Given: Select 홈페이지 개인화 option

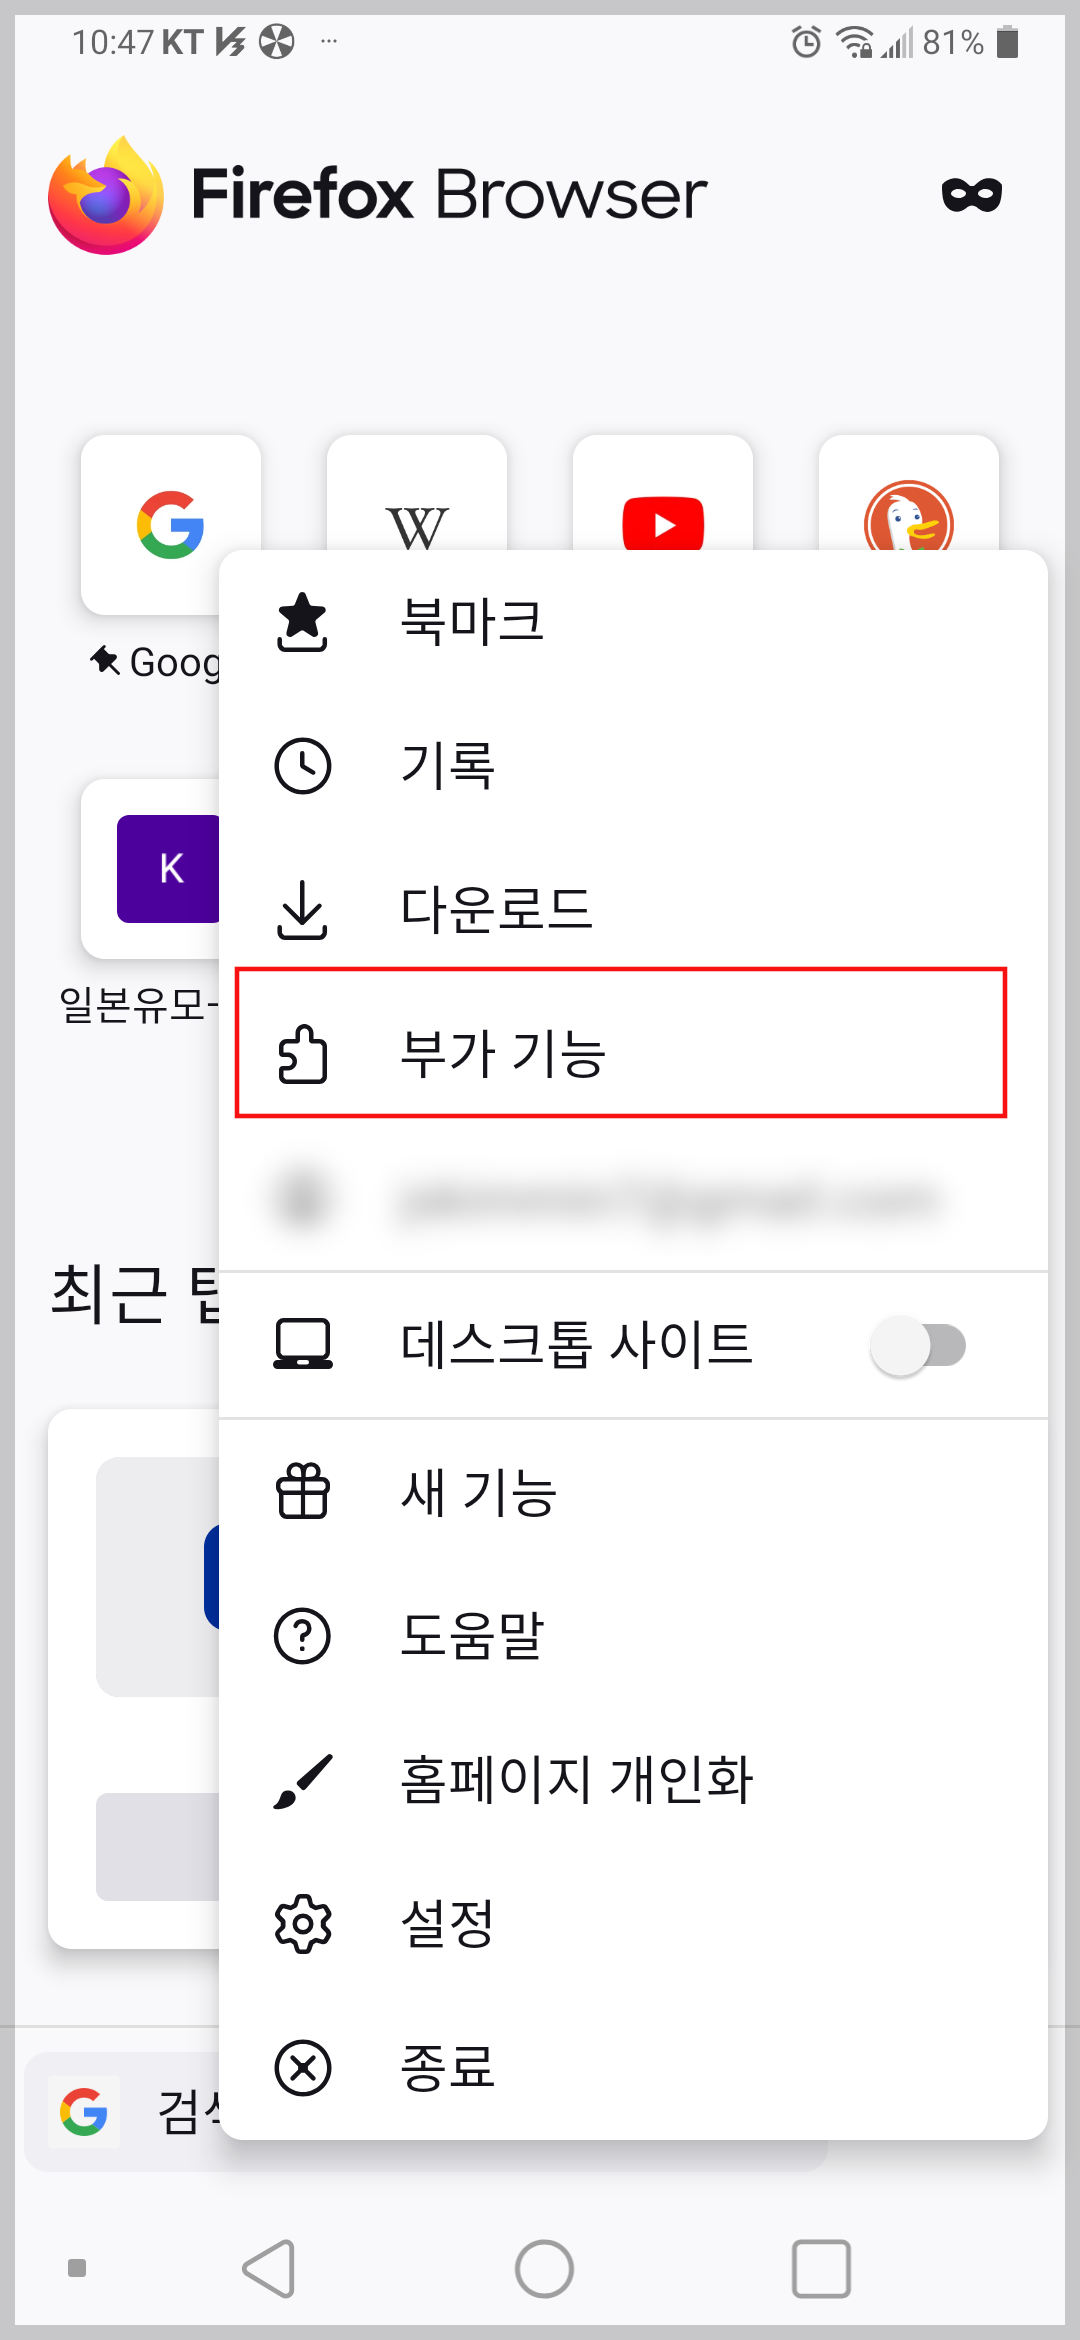Looking at the screenshot, I should 578,1778.
